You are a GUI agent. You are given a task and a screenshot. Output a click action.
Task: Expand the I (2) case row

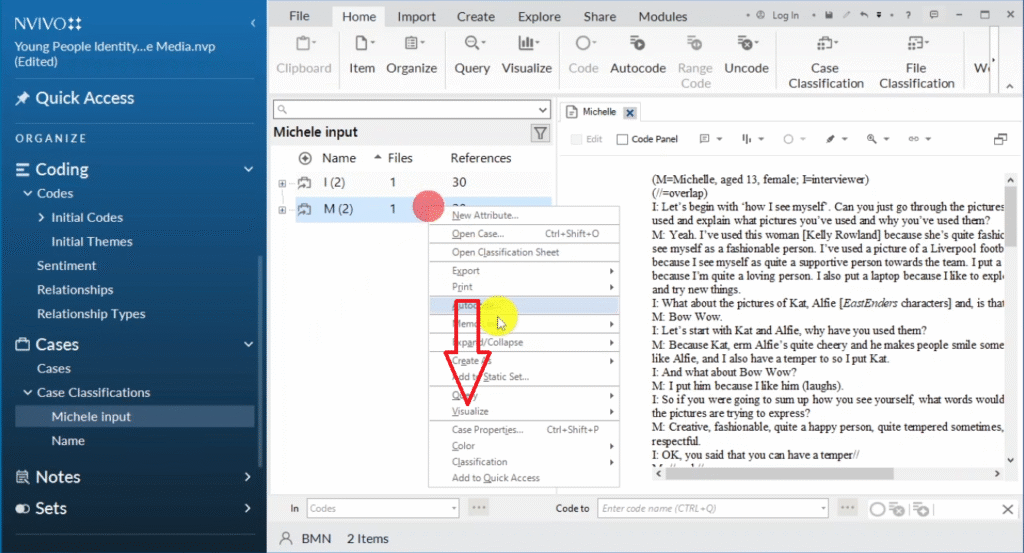[282, 183]
